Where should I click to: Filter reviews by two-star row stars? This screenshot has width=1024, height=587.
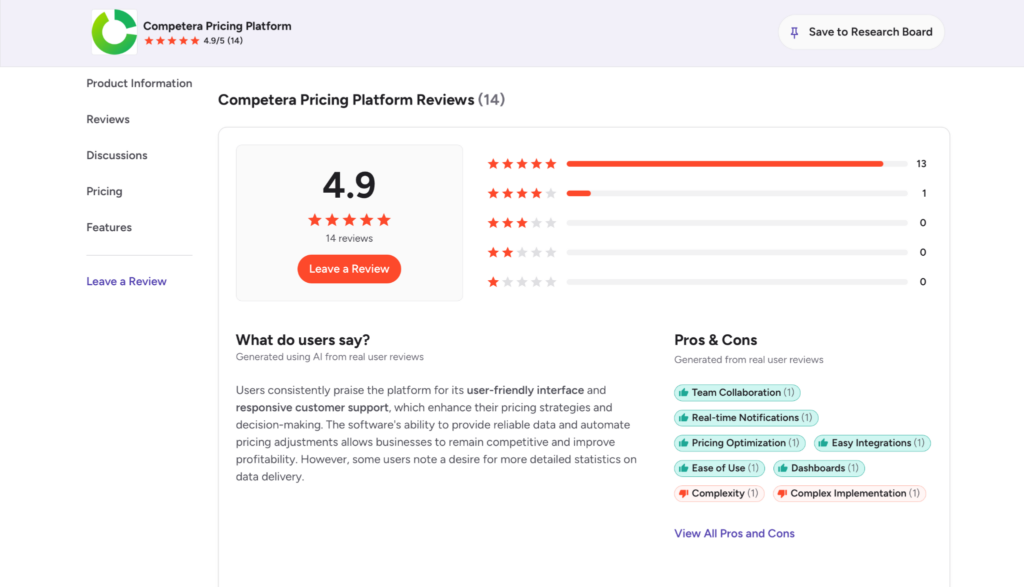click(x=522, y=252)
